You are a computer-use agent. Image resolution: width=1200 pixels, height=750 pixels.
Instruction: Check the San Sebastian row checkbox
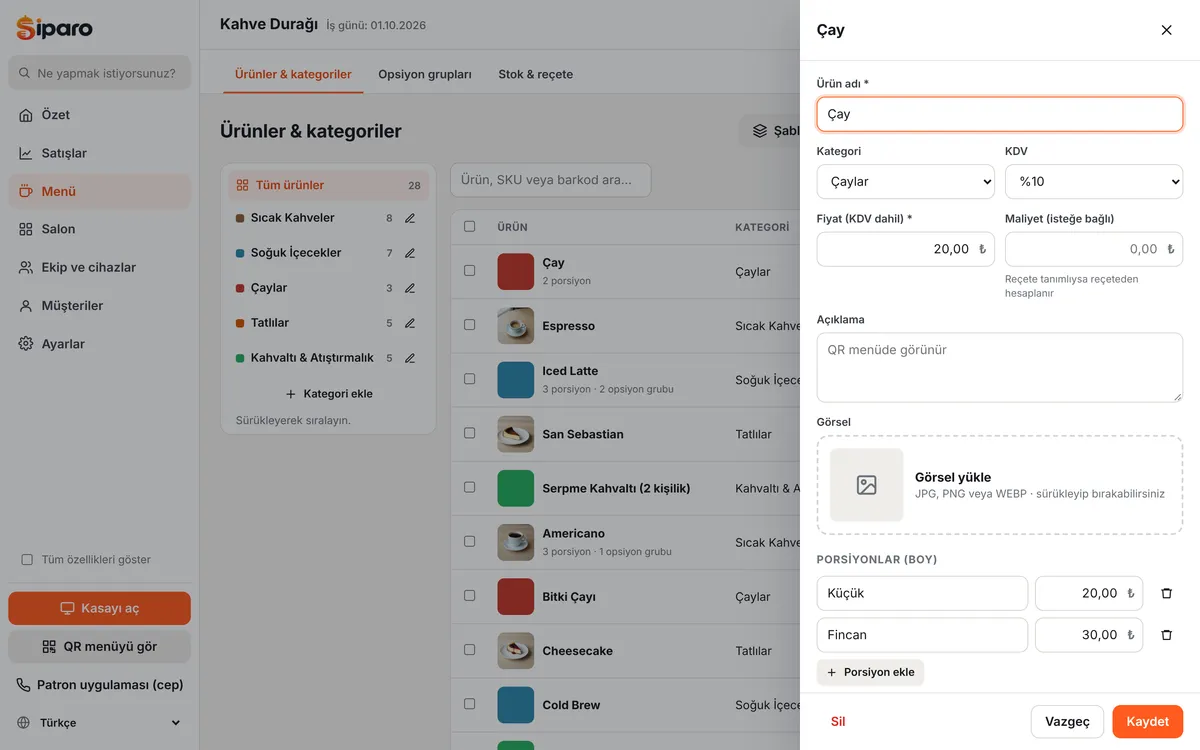coord(470,433)
